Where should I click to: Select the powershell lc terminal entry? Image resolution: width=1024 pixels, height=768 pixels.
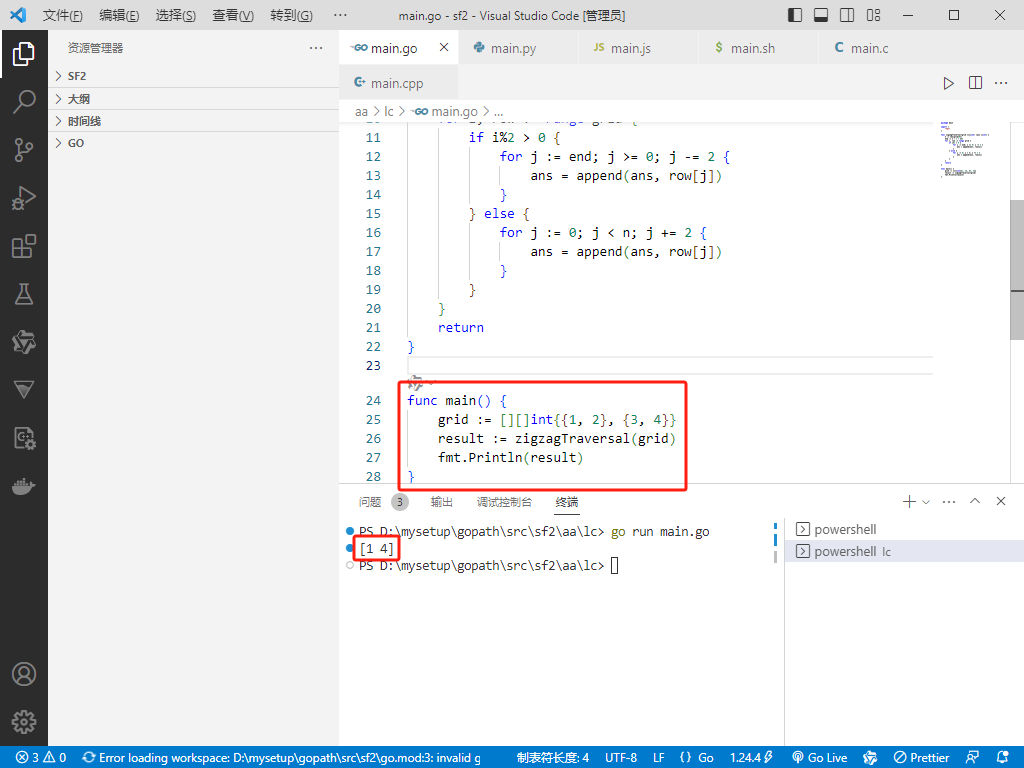[904, 551]
